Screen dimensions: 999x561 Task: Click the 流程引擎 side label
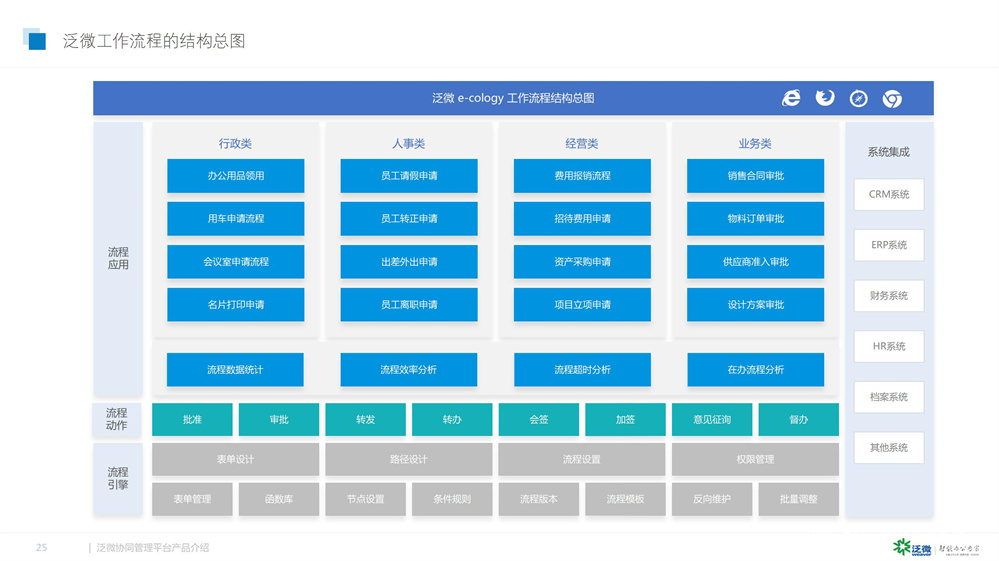pos(118,478)
